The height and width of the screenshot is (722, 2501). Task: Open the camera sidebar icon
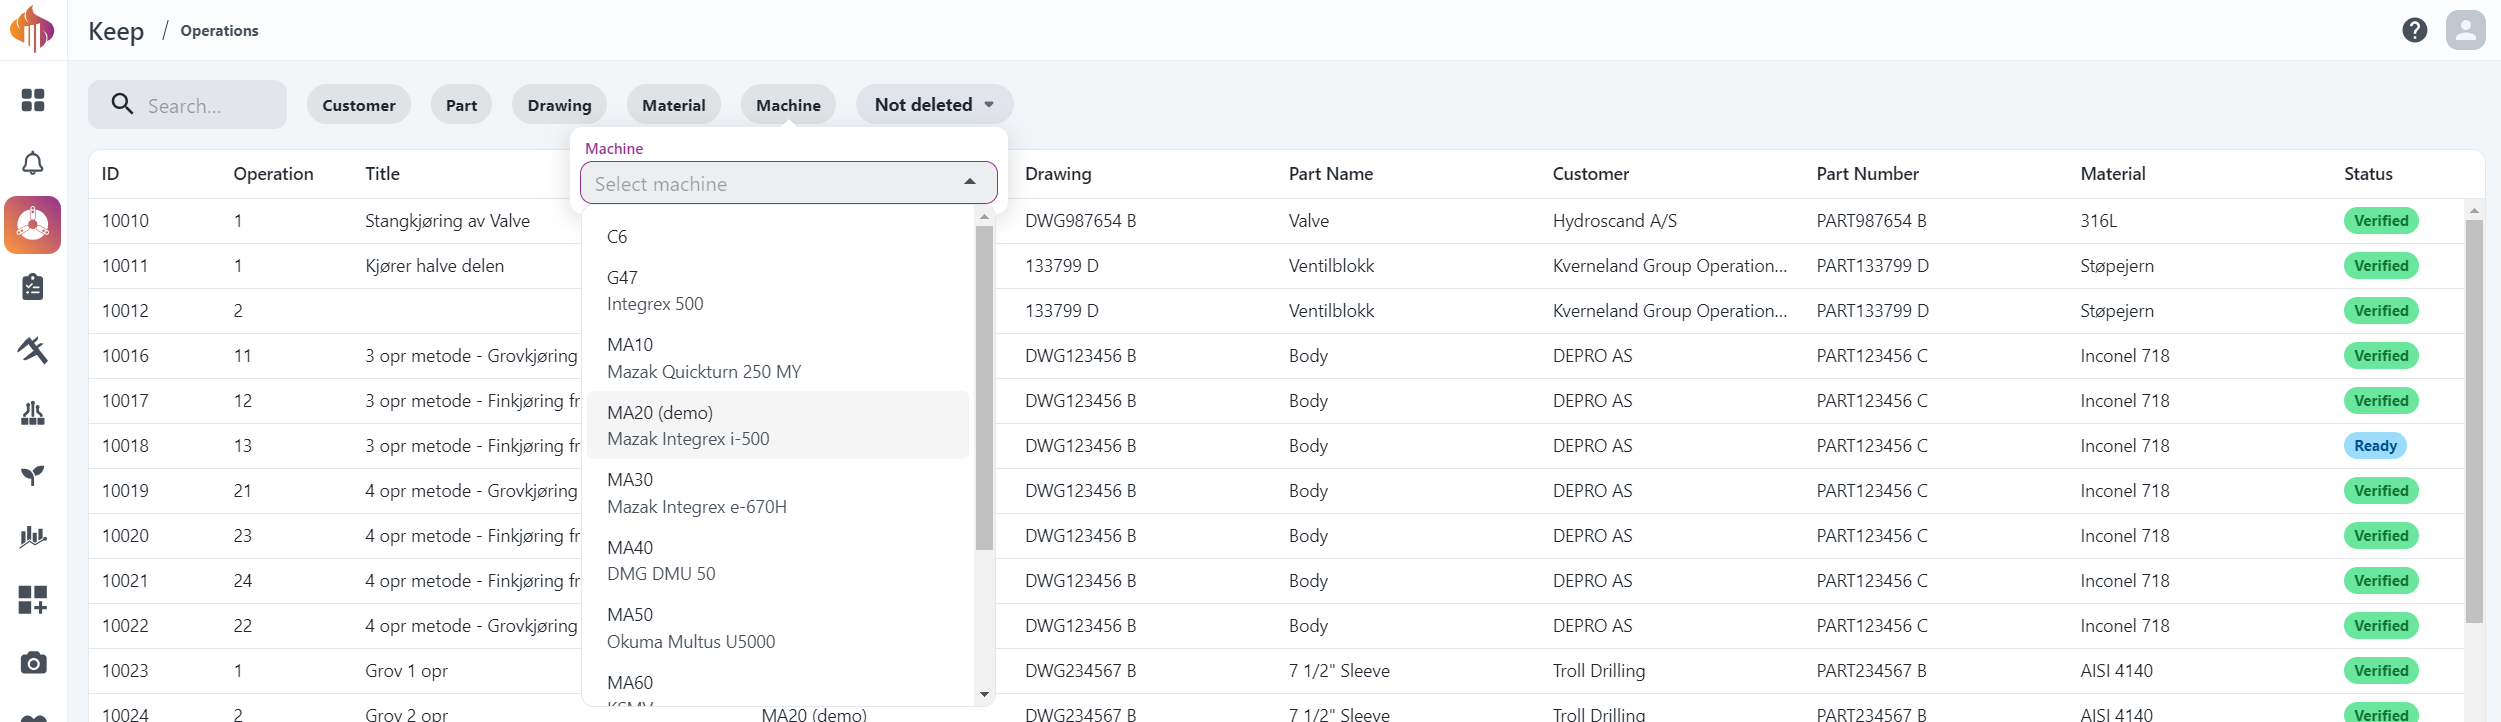point(33,663)
